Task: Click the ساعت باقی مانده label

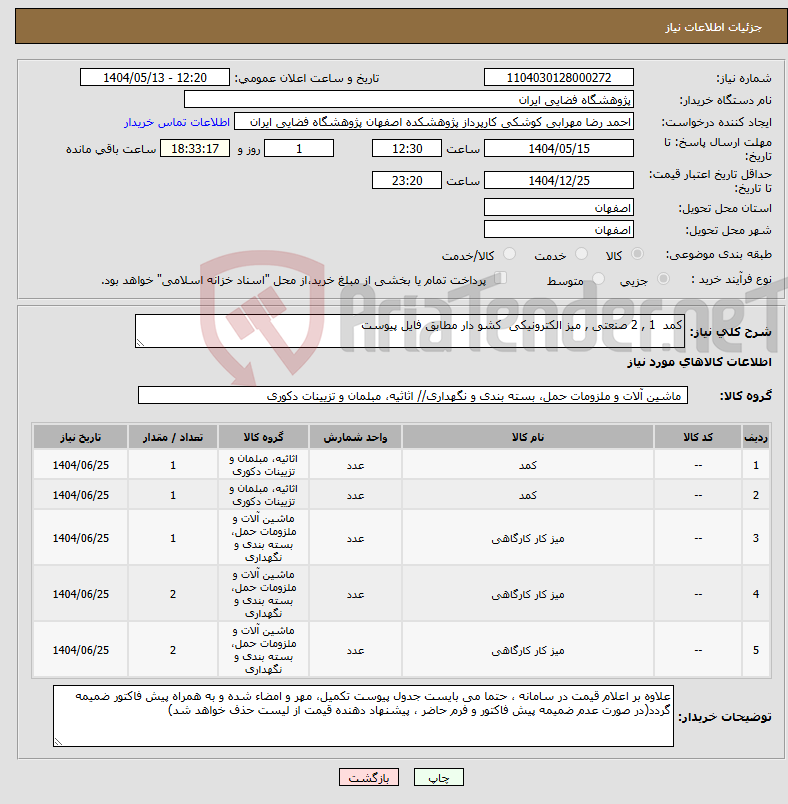Action: (111, 149)
